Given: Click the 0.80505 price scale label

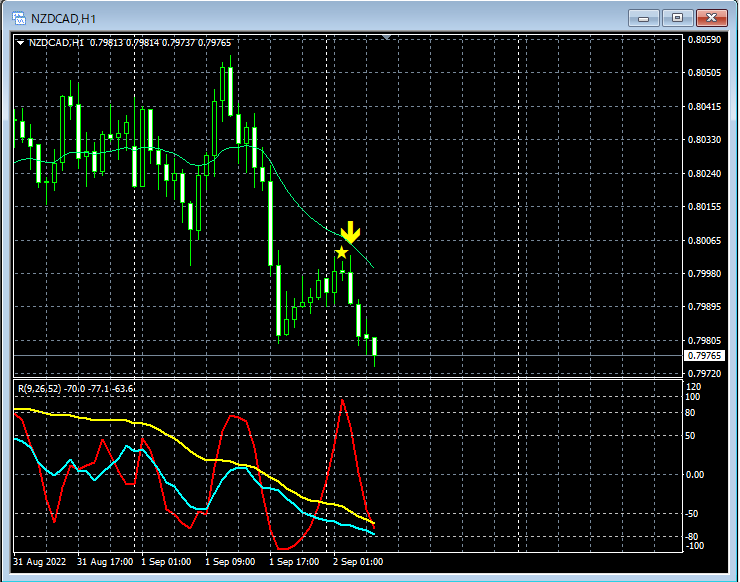Looking at the screenshot, I should pos(704,73).
